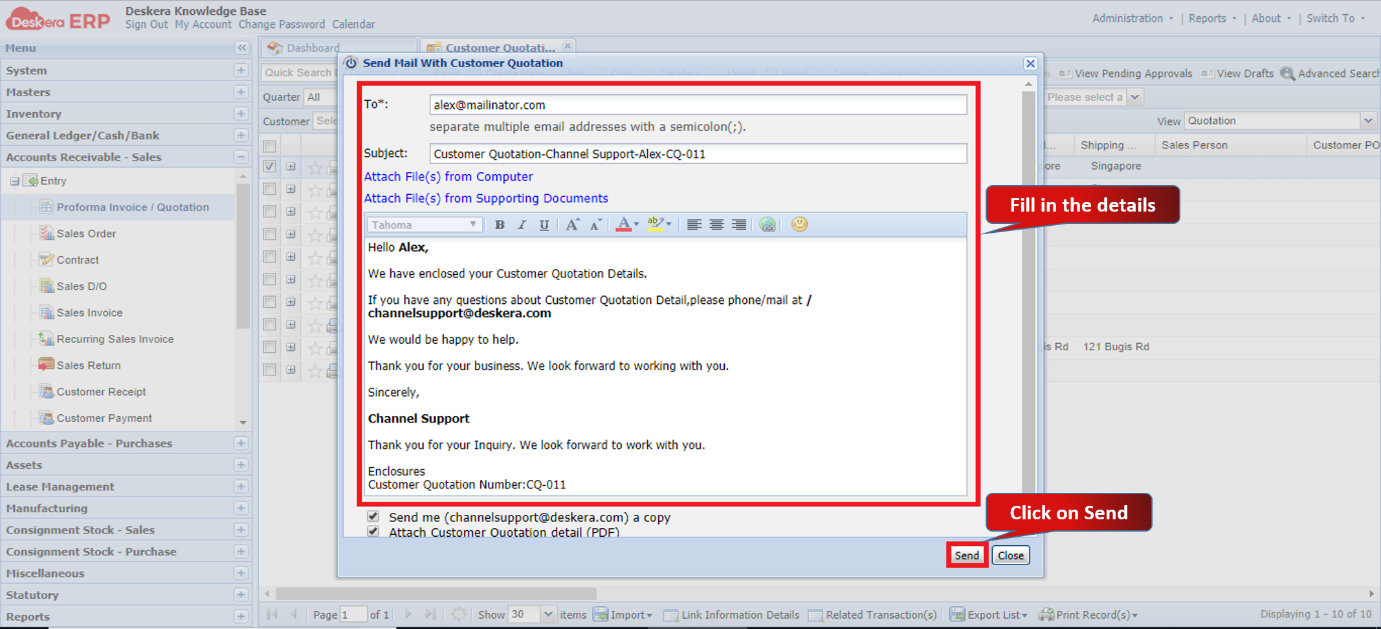Screen dimensions: 1381x629
Task: Click the Customer Payment icon in the tree
Action: [x=47, y=418]
